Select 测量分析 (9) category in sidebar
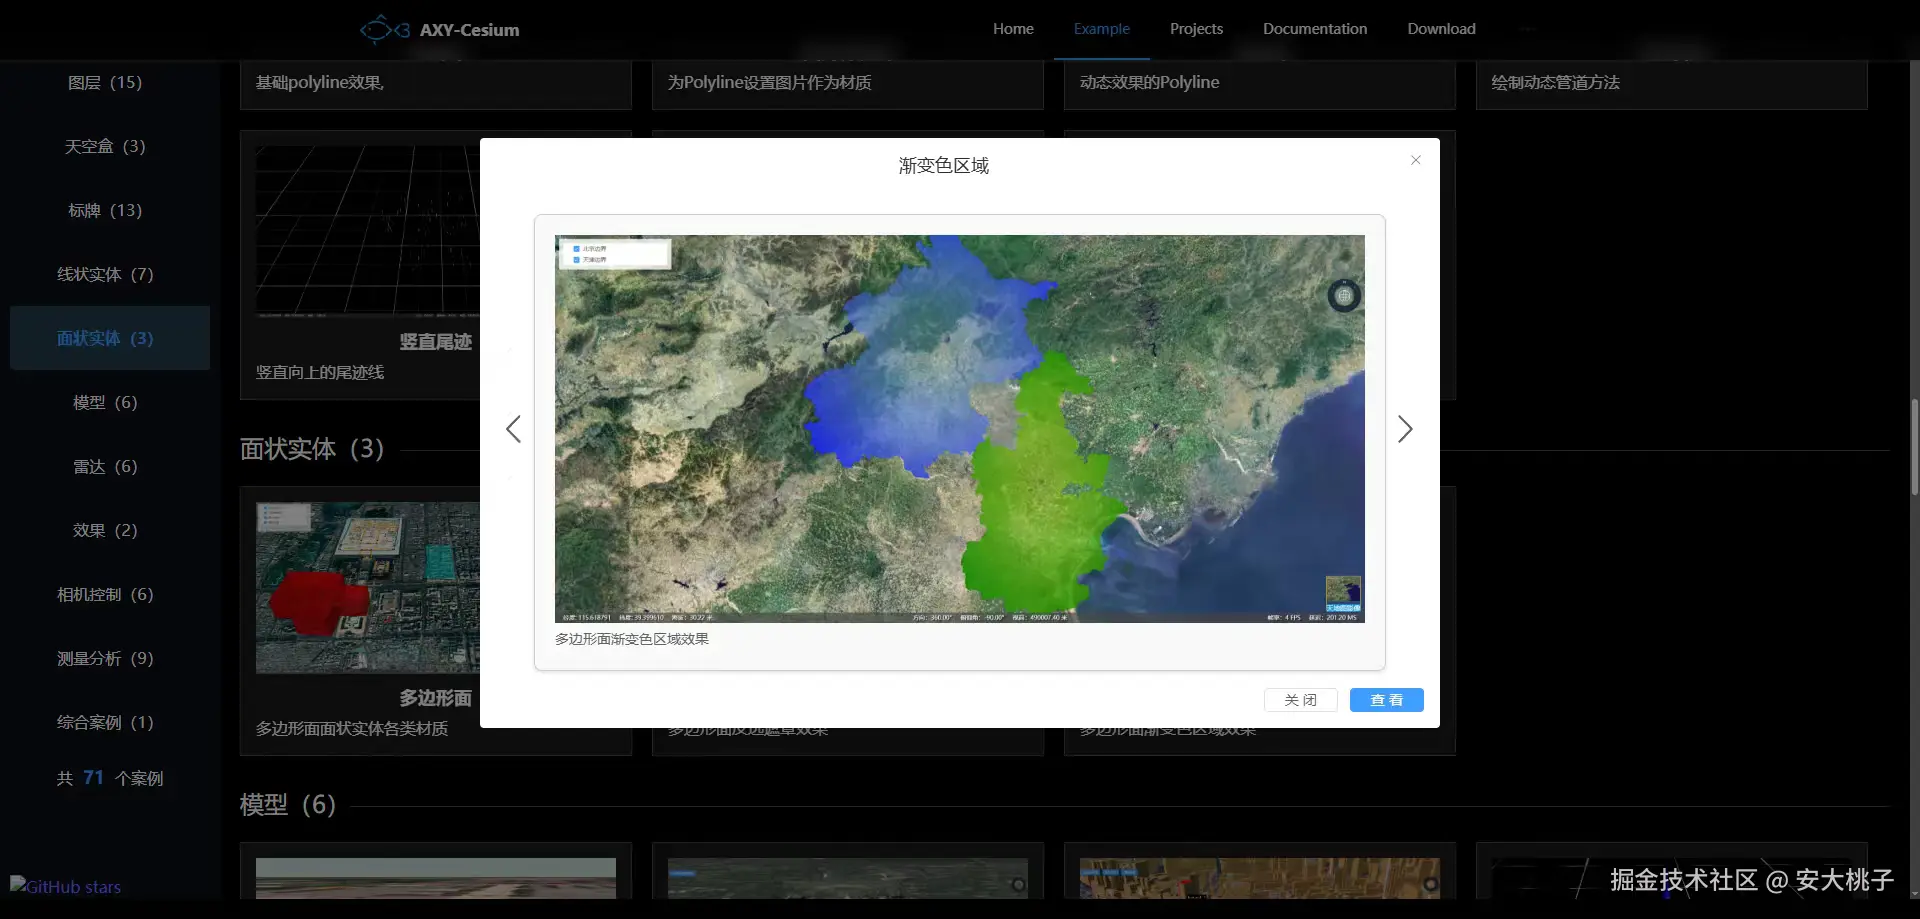Viewport: 1920px width, 919px height. tap(105, 658)
